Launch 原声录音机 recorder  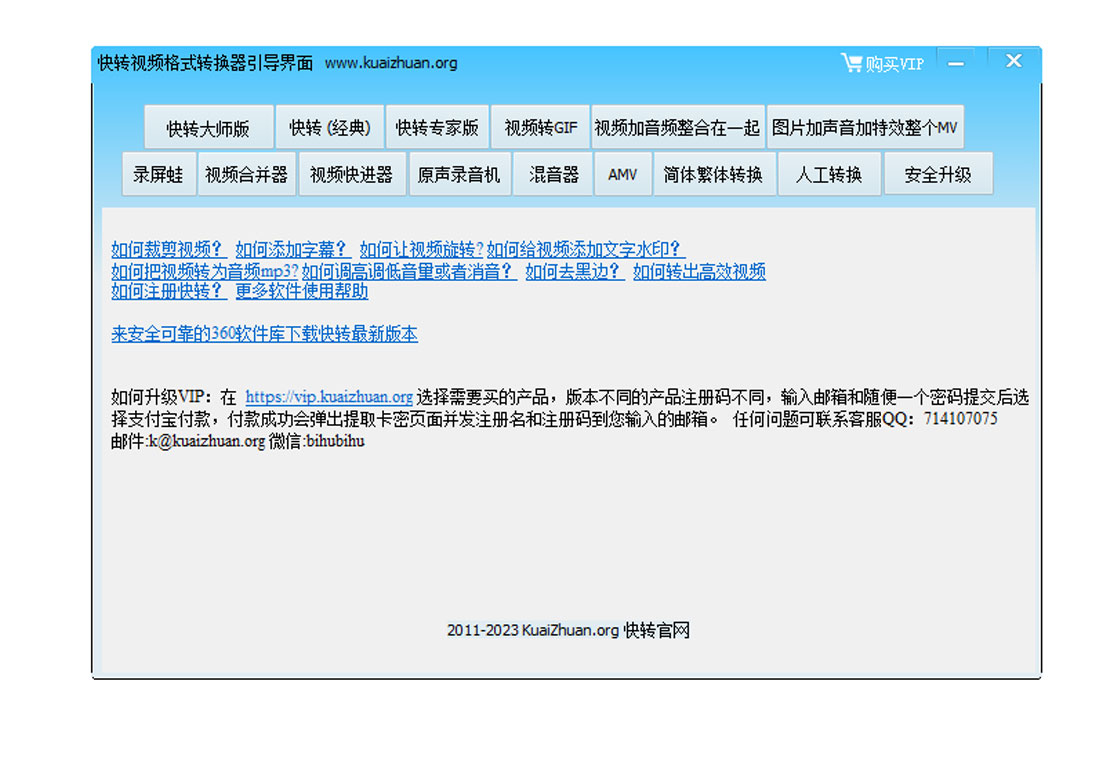click(x=459, y=174)
